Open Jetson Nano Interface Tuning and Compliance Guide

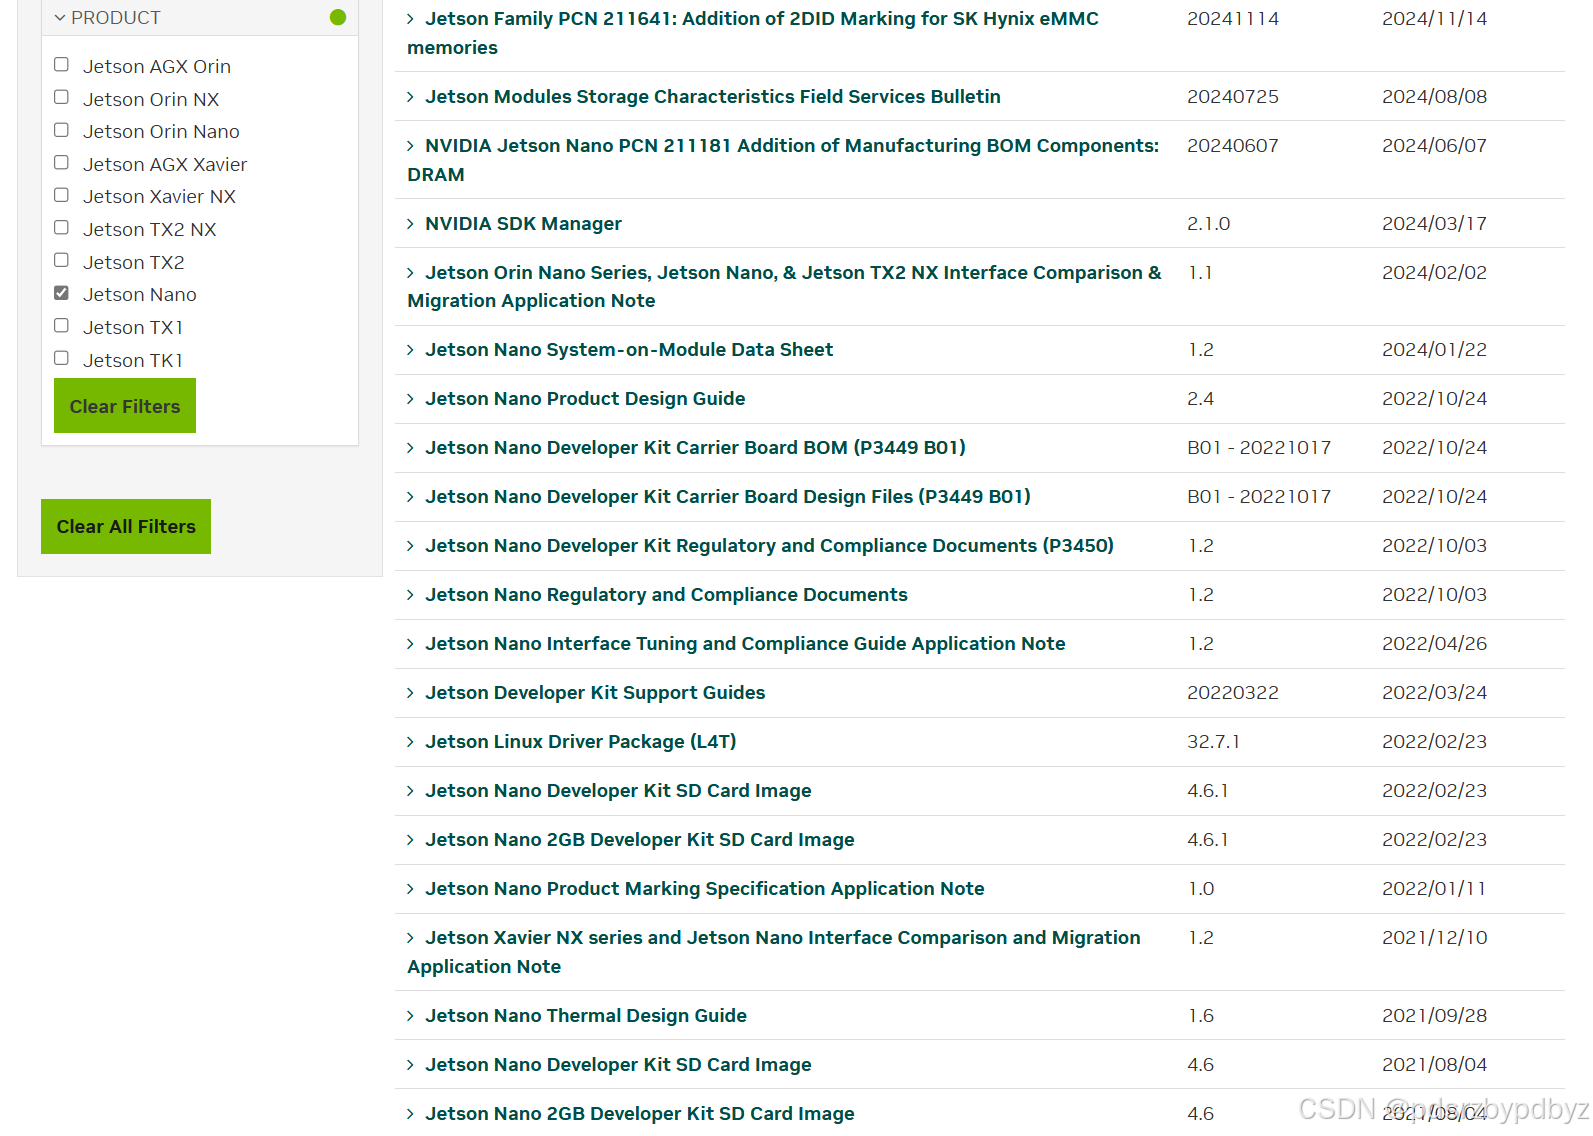[745, 643]
